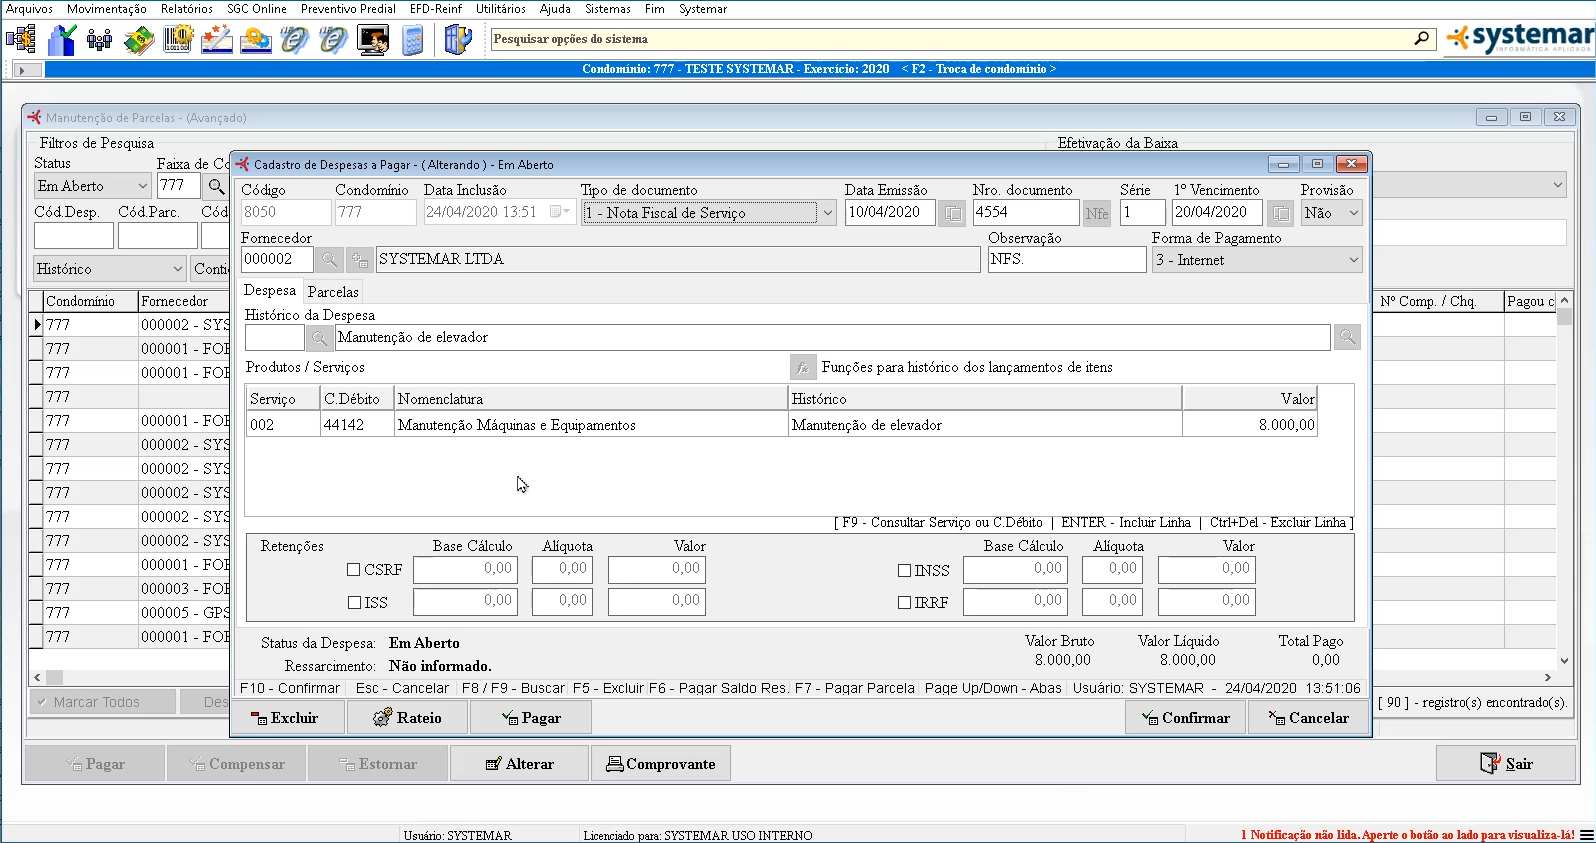
Task: Open the Tipo de documento dropdown
Action: click(x=827, y=213)
